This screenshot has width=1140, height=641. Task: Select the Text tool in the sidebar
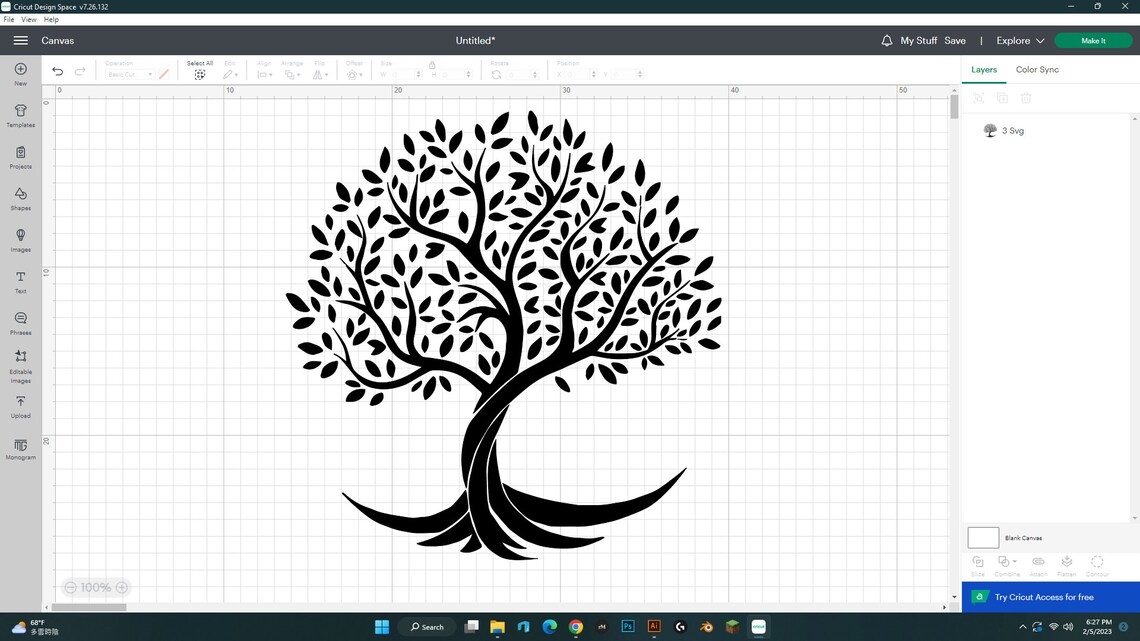click(20, 279)
